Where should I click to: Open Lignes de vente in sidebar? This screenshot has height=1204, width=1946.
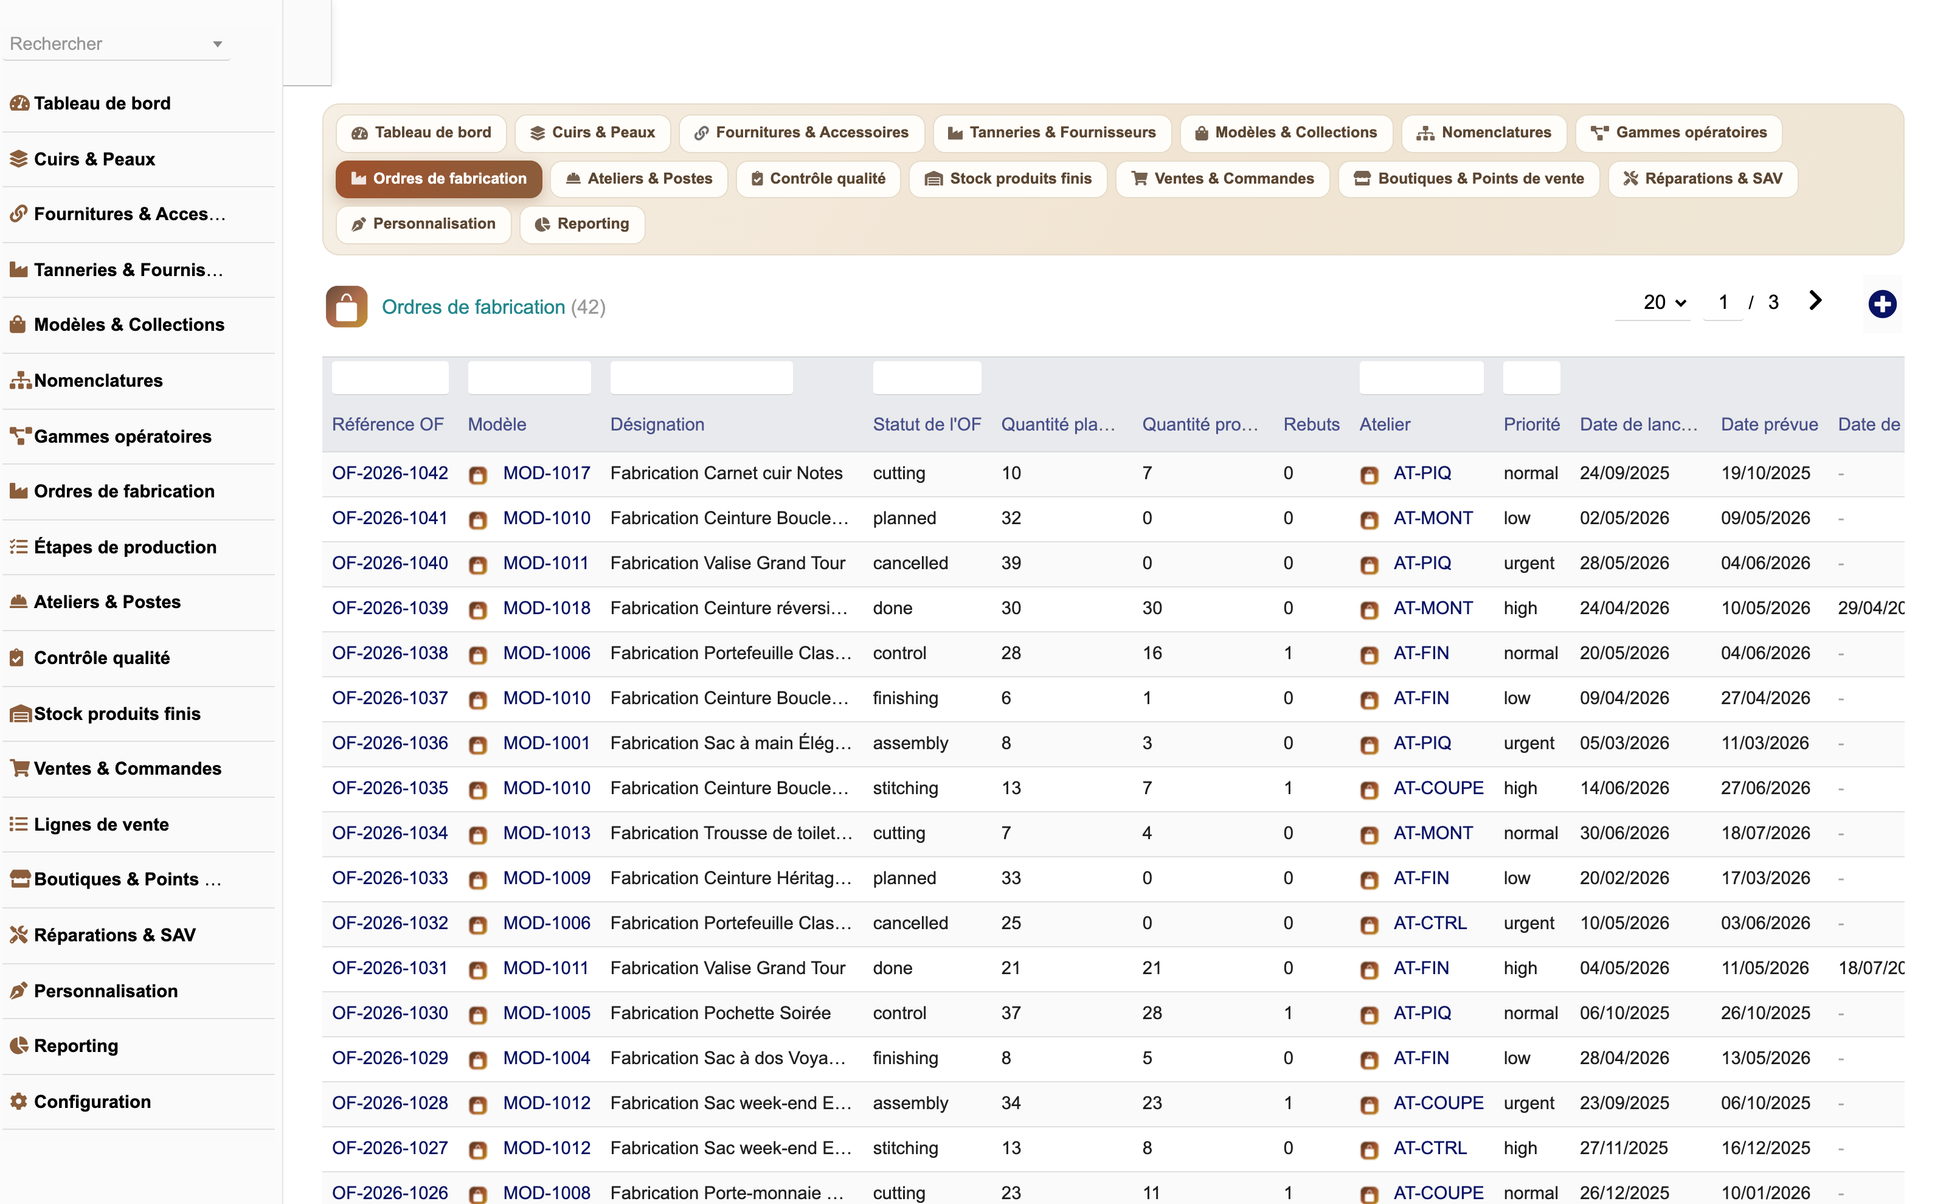(101, 825)
